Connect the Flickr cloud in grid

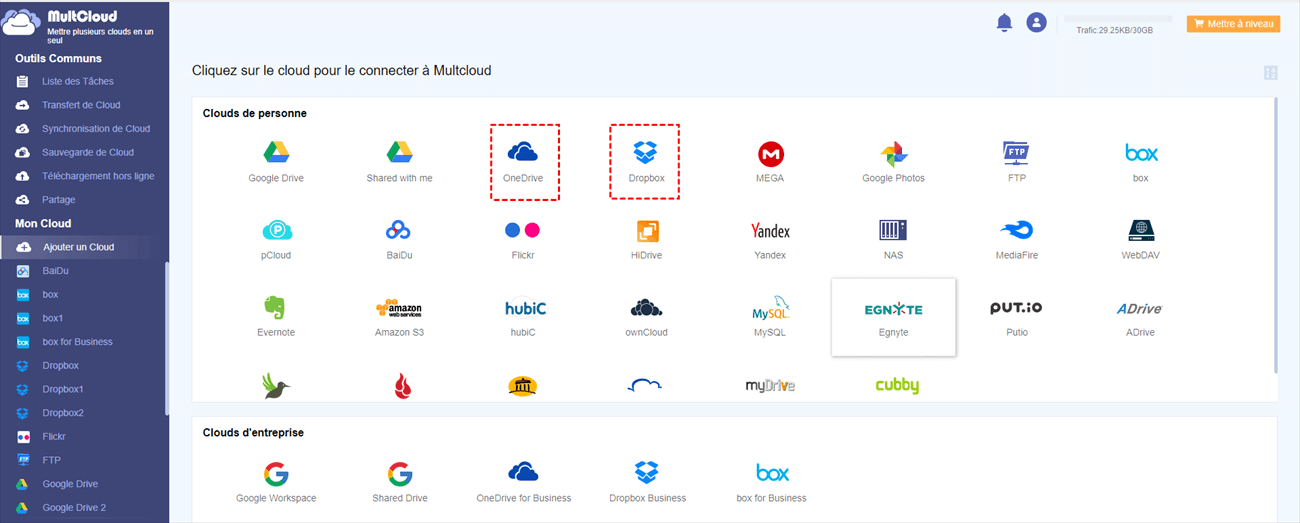click(x=523, y=239)
